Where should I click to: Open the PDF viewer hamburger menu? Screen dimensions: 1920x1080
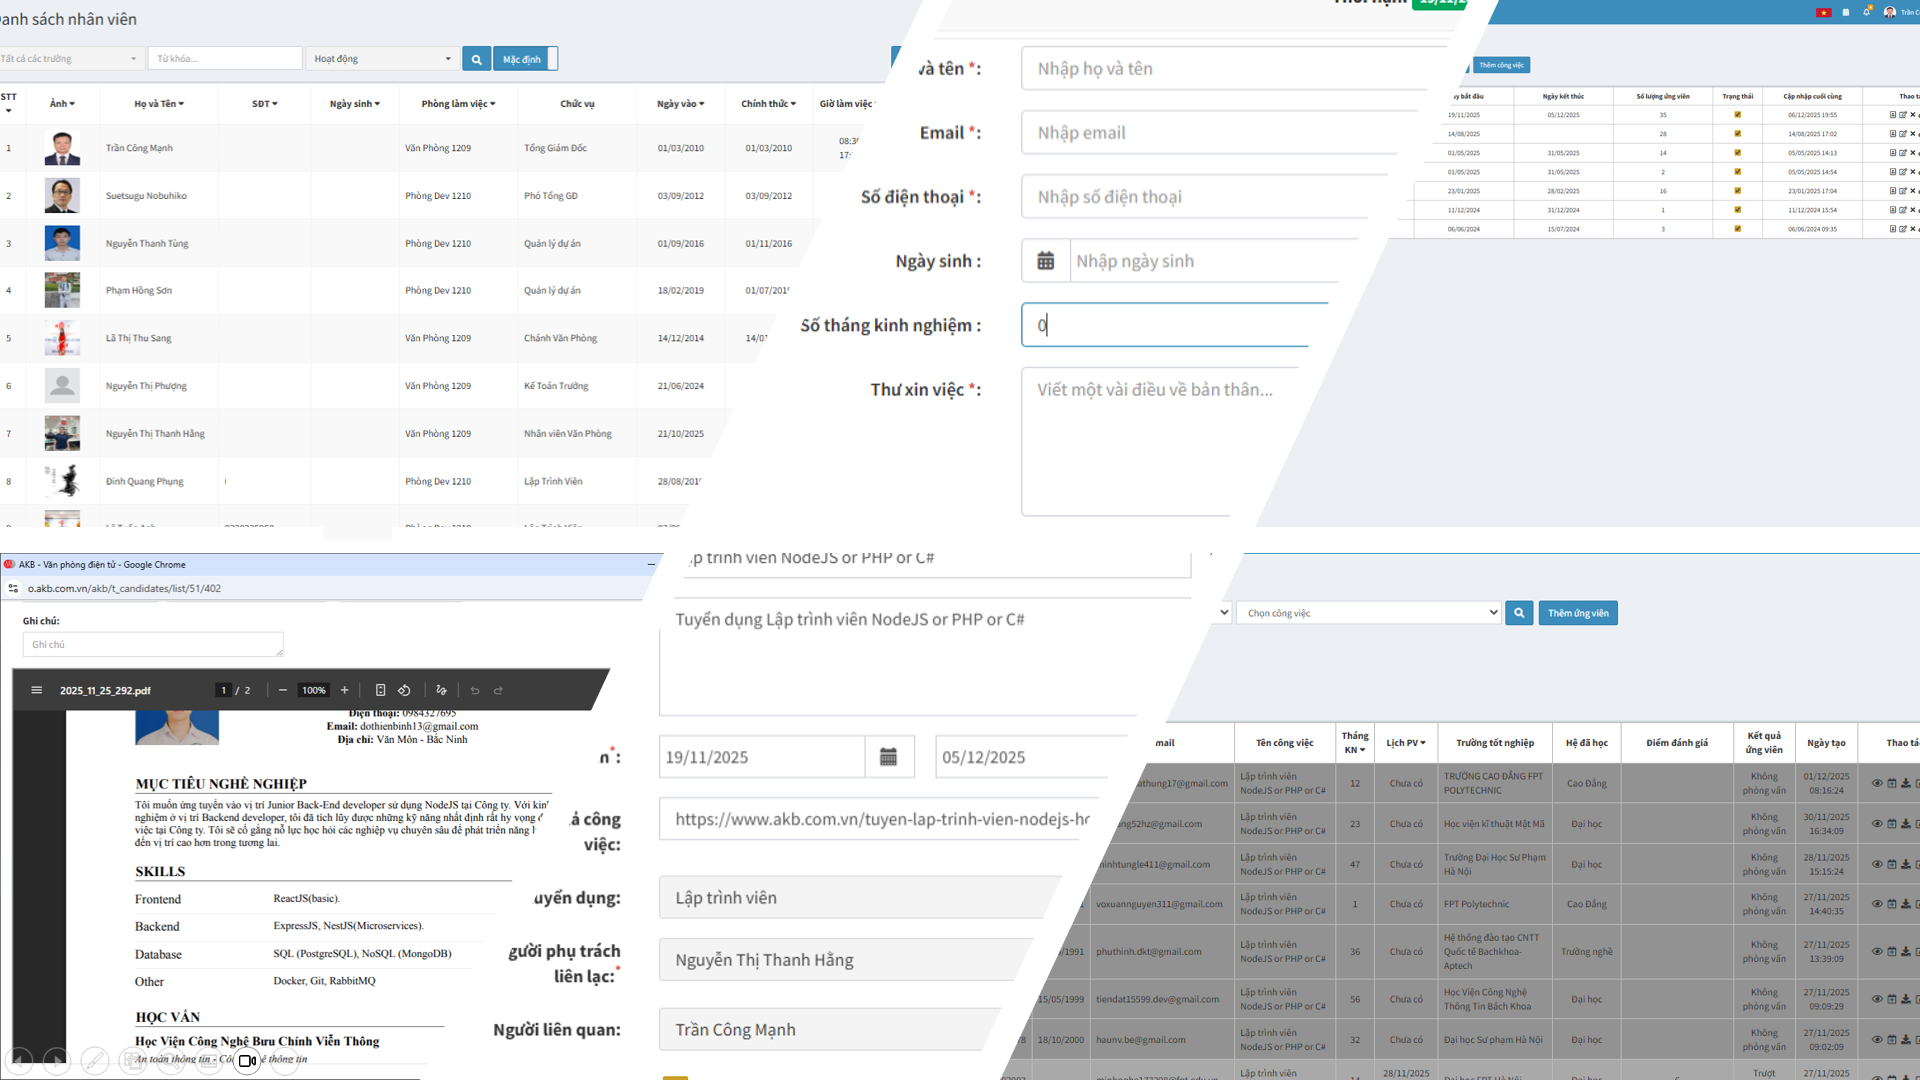(x=37, y=690)
